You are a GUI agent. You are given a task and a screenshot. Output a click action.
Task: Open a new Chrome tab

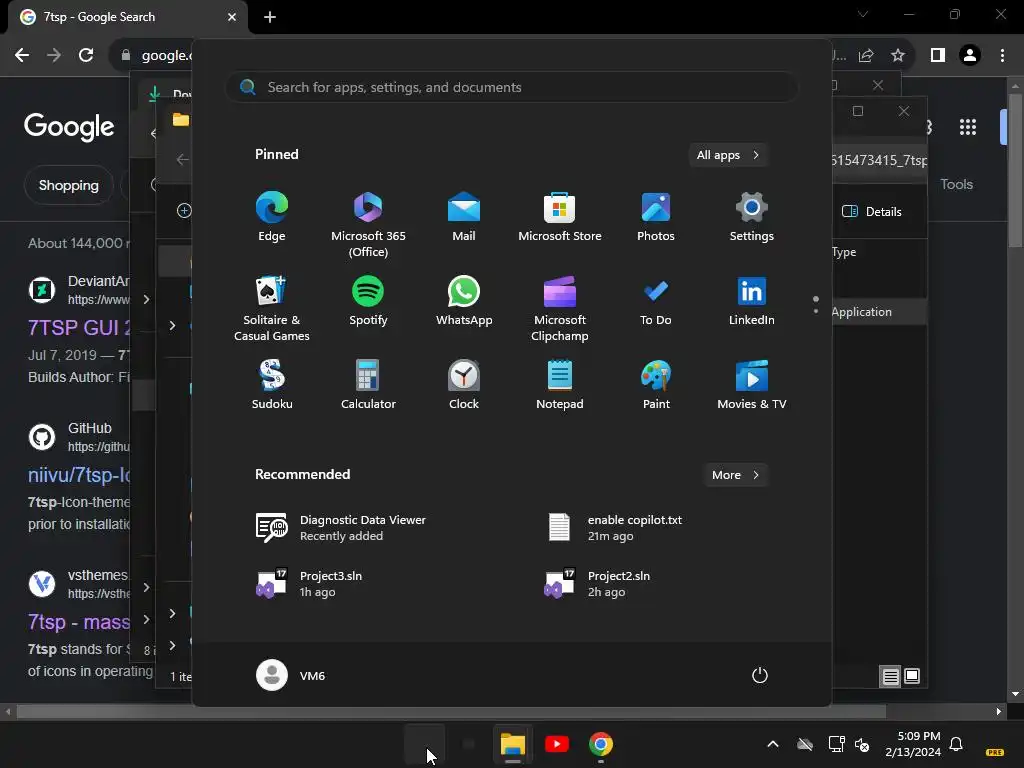270,17
